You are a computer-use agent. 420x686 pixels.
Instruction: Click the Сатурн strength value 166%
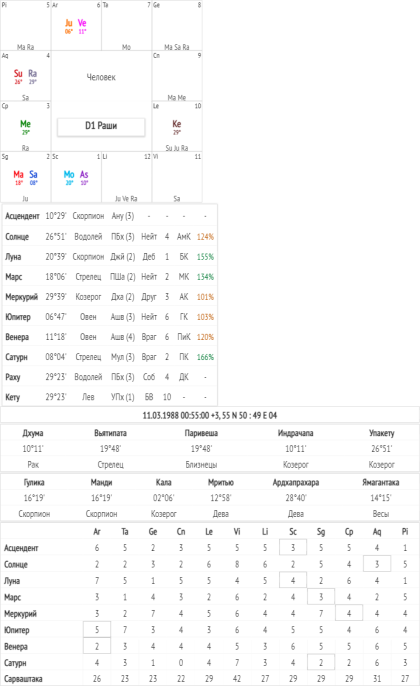[x=205, y=357]
